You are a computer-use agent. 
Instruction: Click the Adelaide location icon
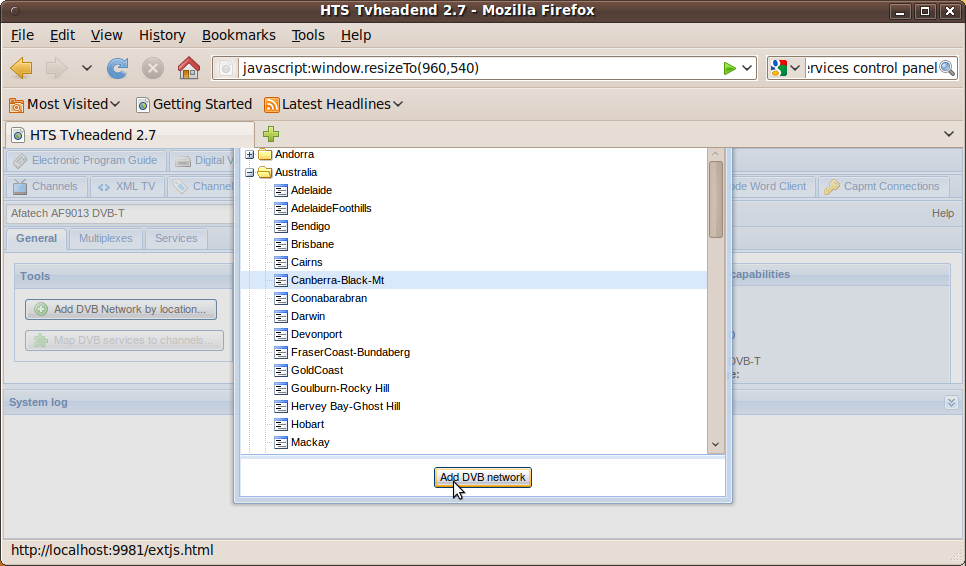281,190
